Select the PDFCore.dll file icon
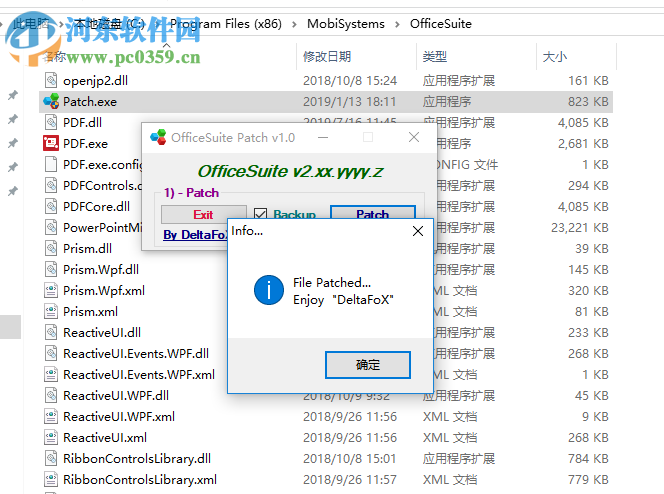Image resolution: width=664 pixels, height=494 pixels. [51, 206]
